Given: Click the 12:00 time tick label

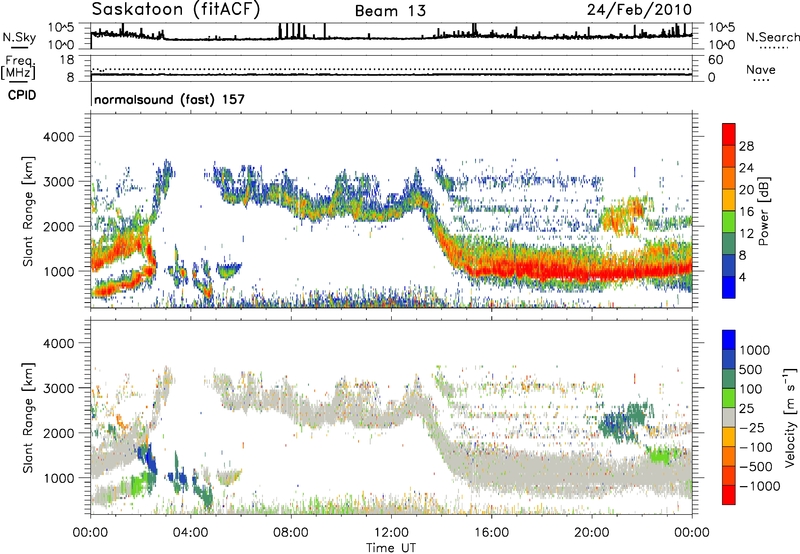Looking at the screenshot, I should click(x=391, y=533).
